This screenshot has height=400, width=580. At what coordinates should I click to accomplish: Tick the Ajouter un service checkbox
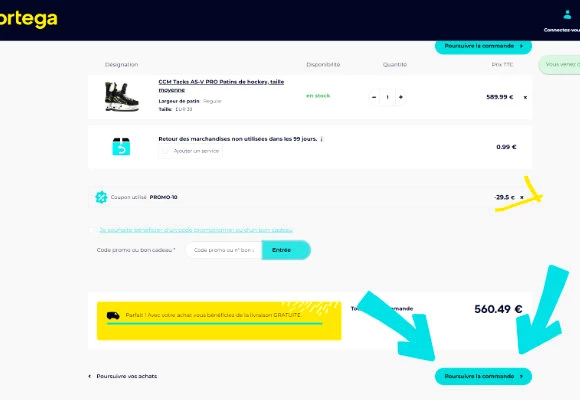165,151
